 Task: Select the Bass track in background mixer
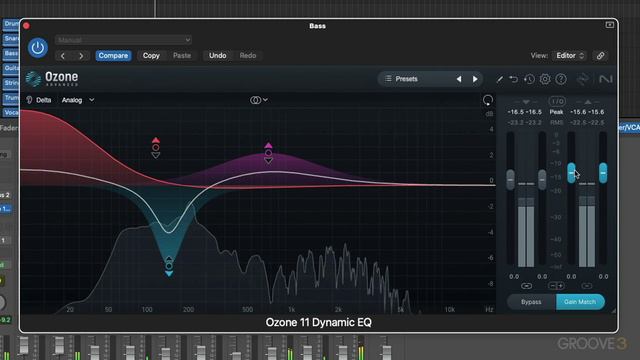11,53
